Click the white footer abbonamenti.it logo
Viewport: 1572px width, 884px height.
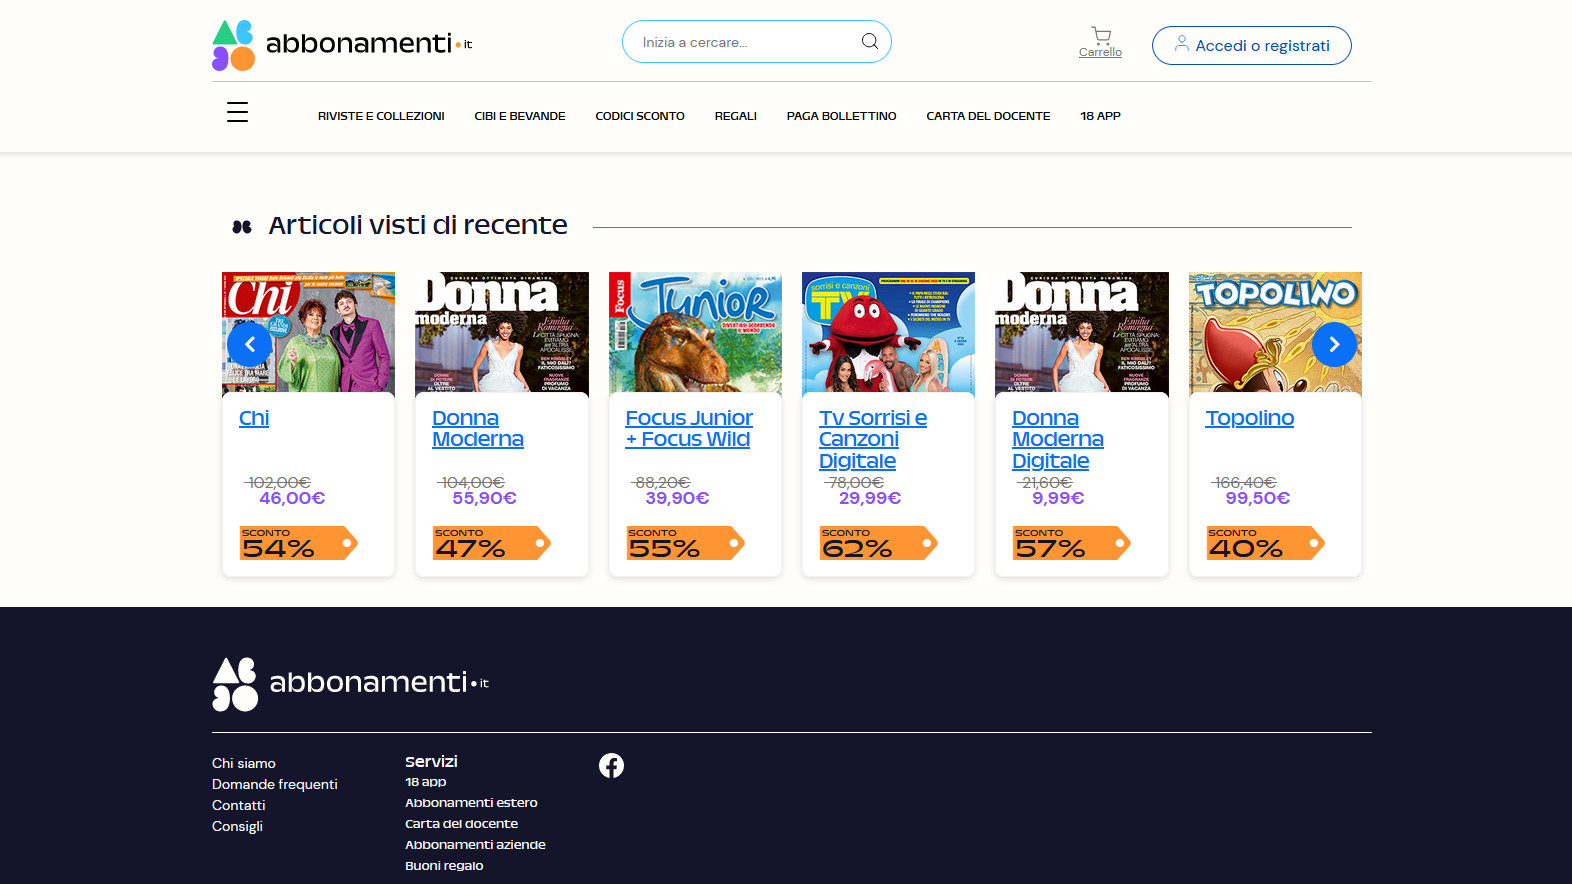350,684
